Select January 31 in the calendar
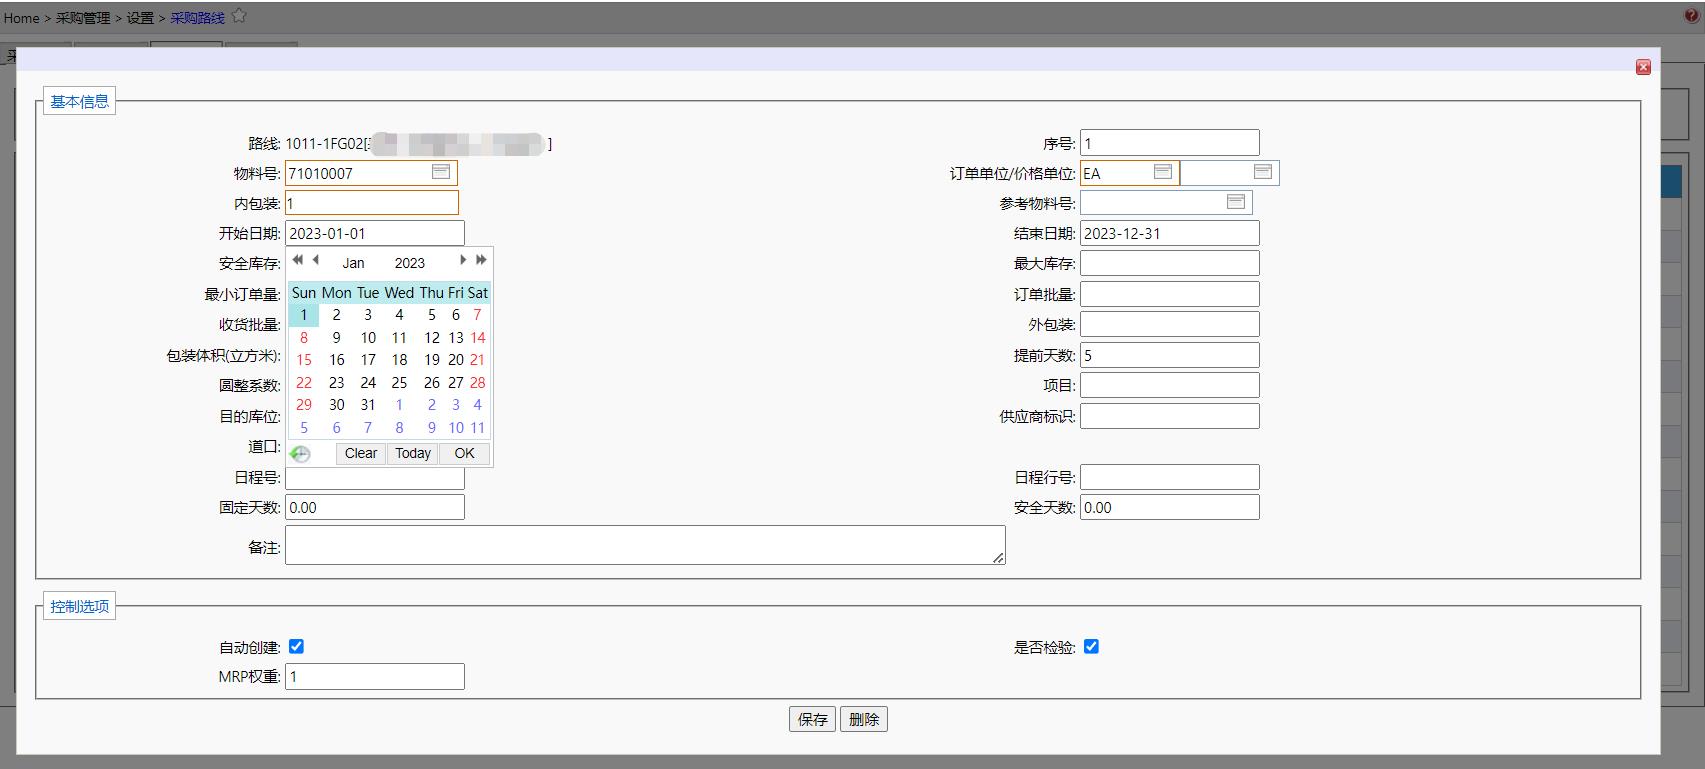This screenshot has width=1705, height=769. pos(368,405)
